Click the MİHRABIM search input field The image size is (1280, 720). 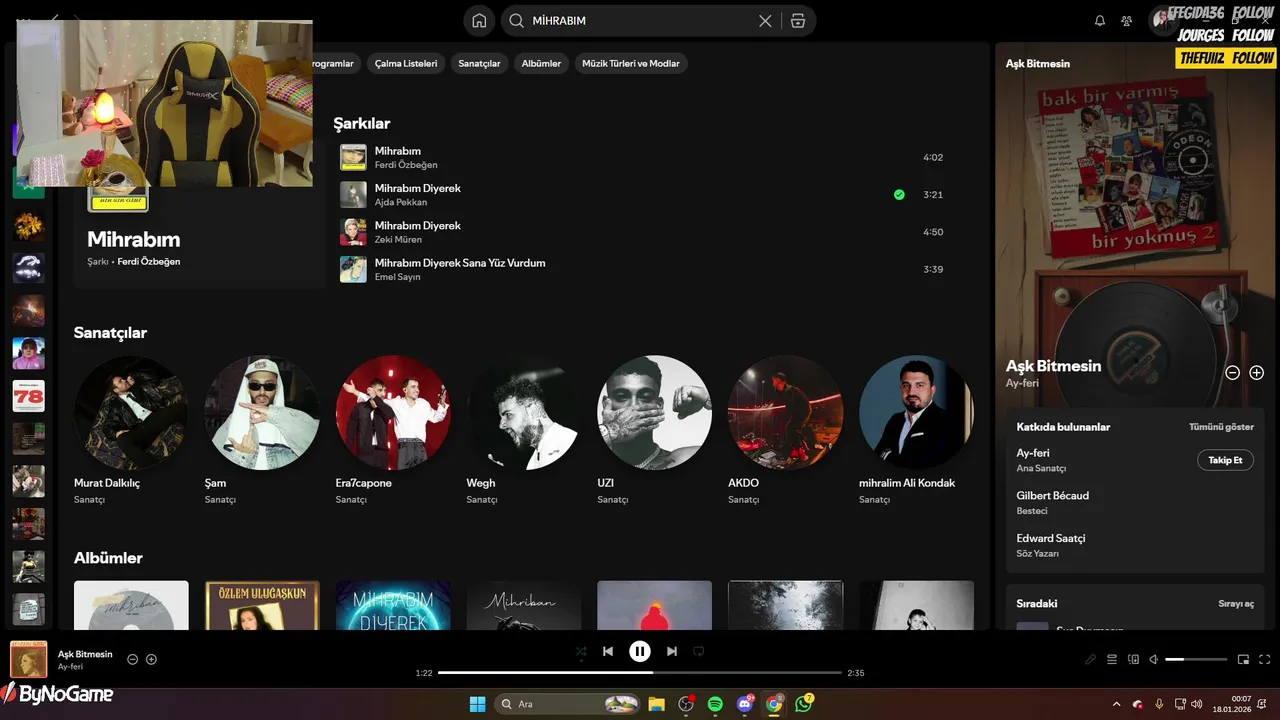(640, 21)
